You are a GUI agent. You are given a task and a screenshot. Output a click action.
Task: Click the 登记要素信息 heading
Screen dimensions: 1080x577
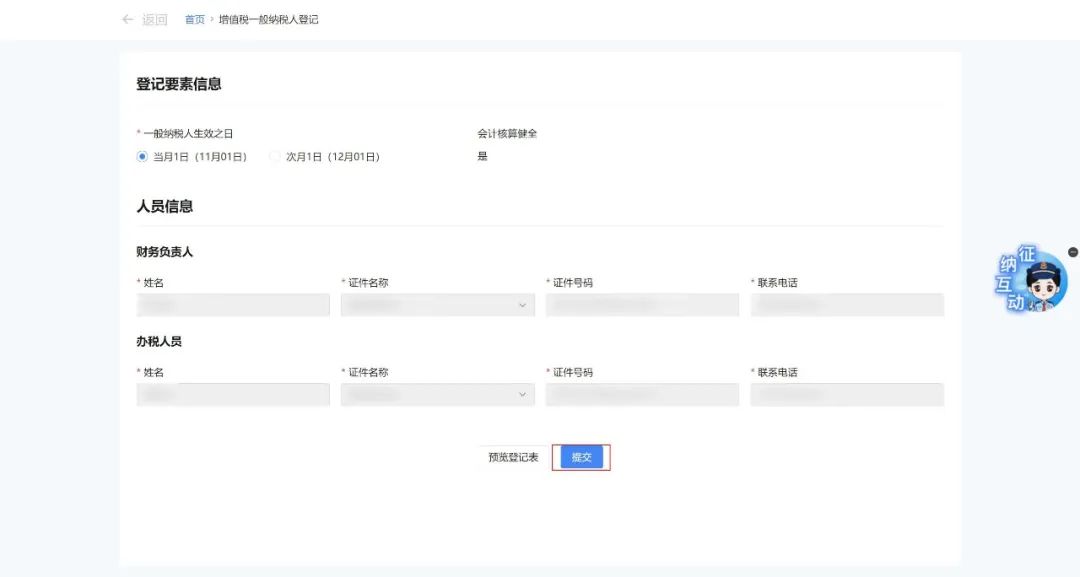pyautogui.click(x=178, y=84)
